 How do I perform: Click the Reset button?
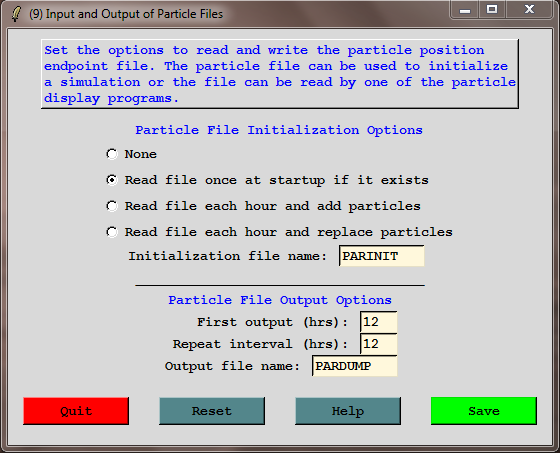tap(212, 411)
